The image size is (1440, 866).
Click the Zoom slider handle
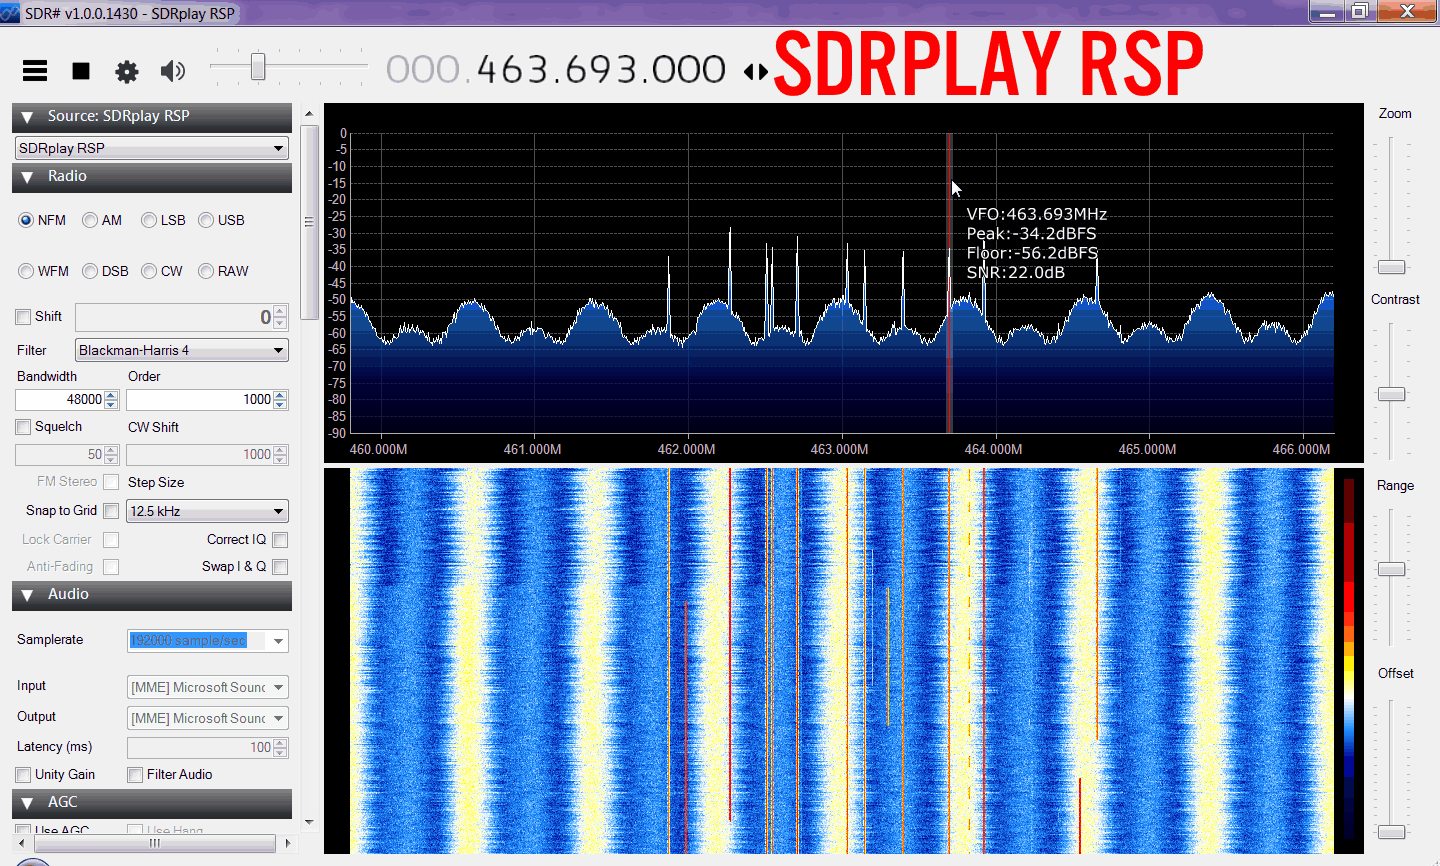point(1391,267)
